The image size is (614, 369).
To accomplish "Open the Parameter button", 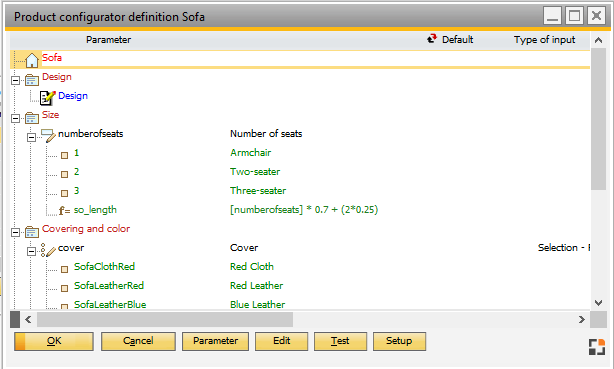I will [215, 341].
